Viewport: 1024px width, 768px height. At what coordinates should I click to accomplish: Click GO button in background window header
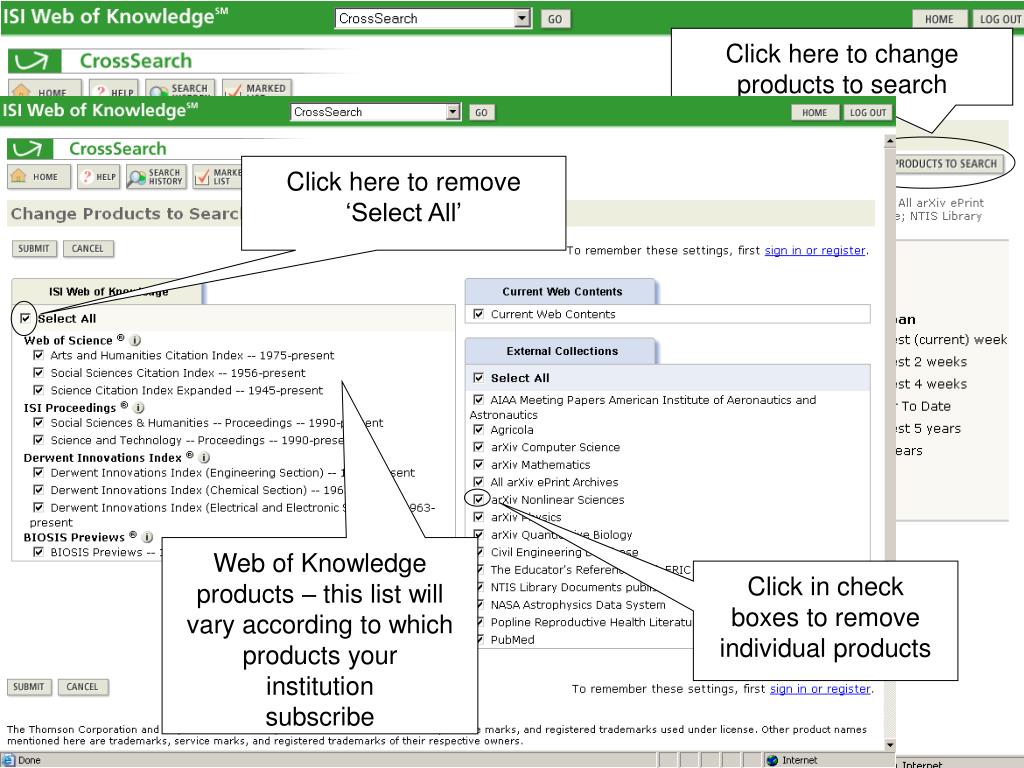(555, 19)
